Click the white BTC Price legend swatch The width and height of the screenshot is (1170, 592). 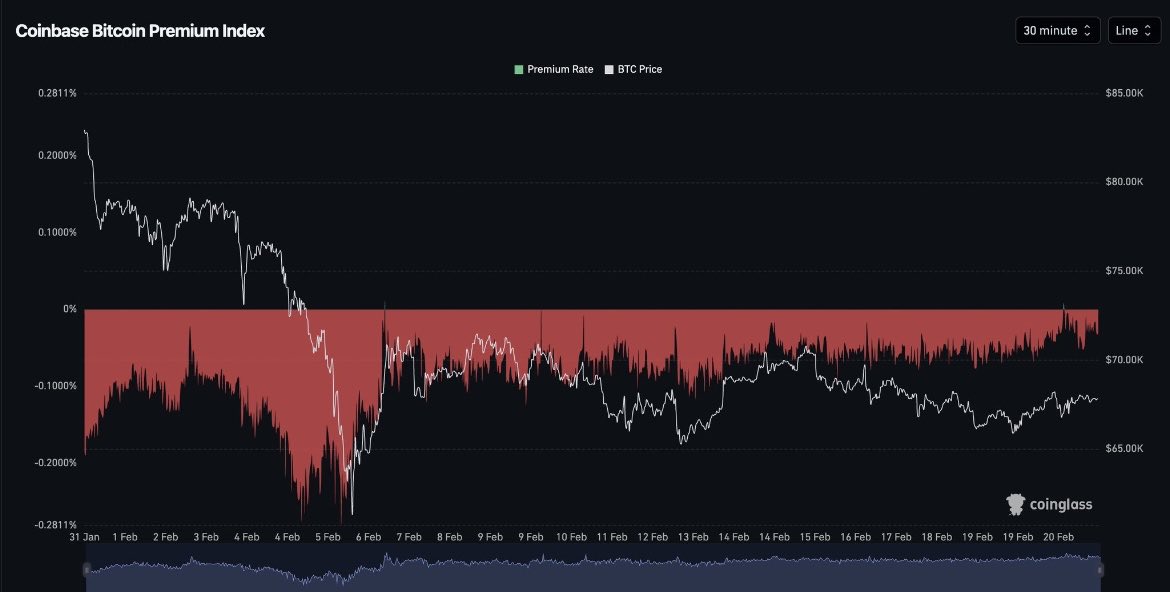pyautogui.click(x=608, y=69)
